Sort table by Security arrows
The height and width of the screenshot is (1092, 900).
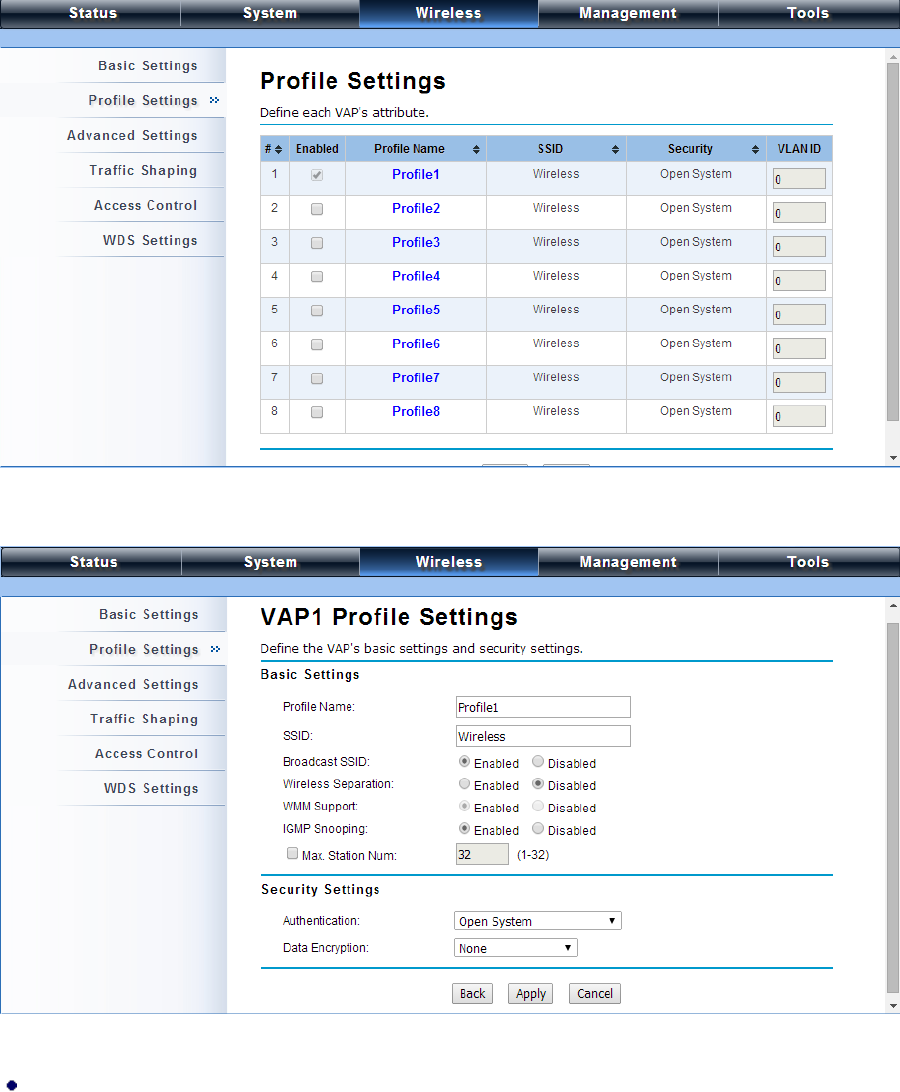[755, 150]
